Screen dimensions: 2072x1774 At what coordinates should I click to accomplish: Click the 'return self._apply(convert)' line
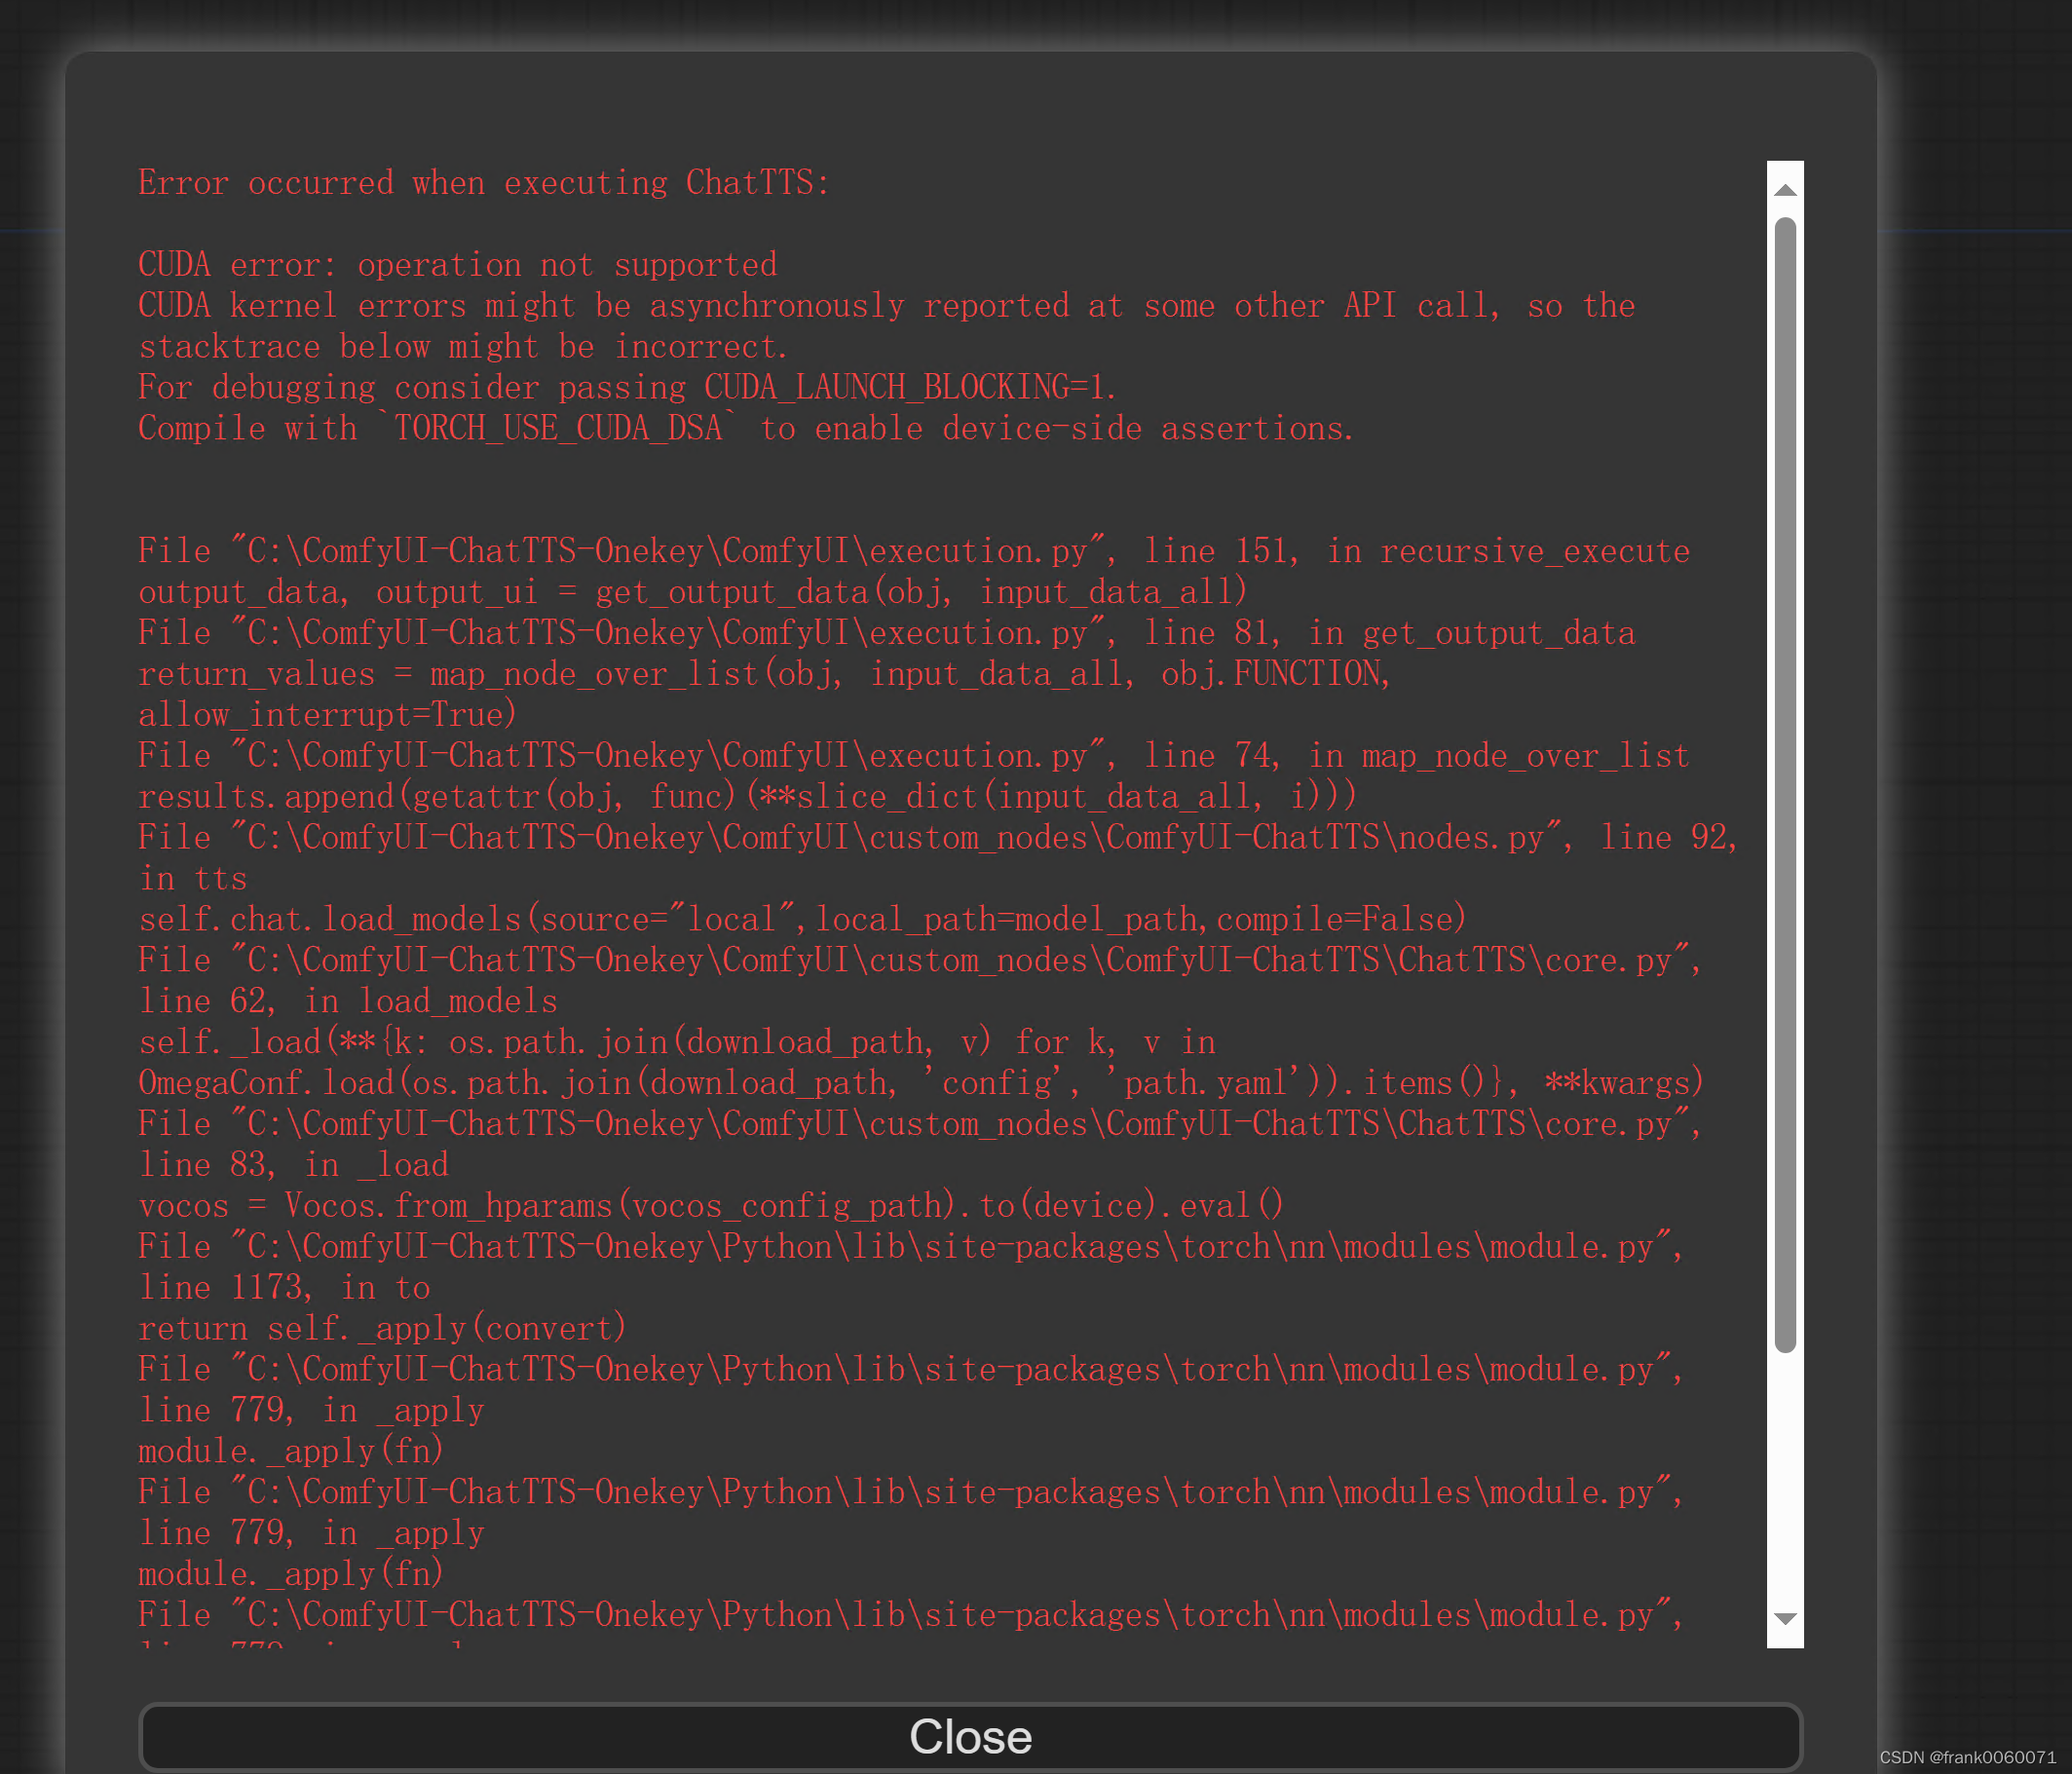click(x=382, y=1329)
